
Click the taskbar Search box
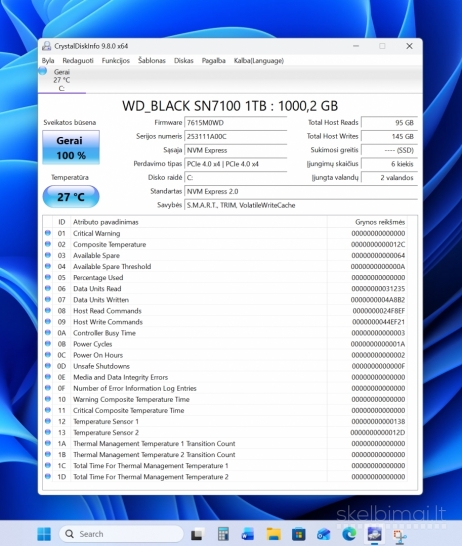121,534
